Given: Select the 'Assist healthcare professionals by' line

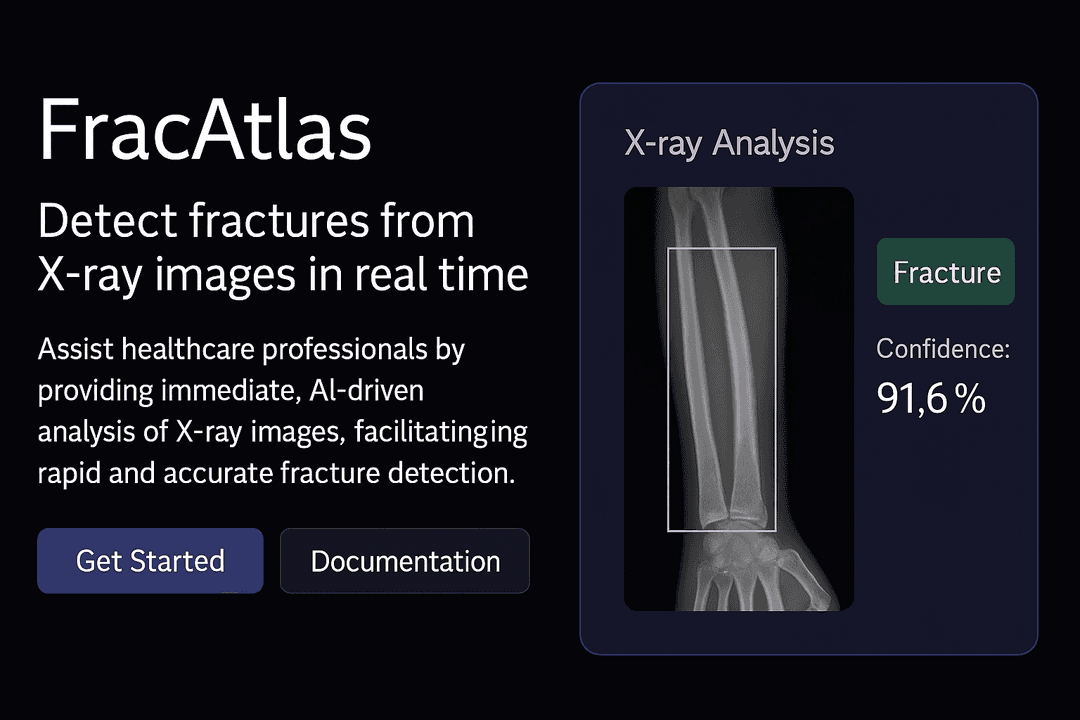Looking at the screenshot, I should tap(251, 349).
